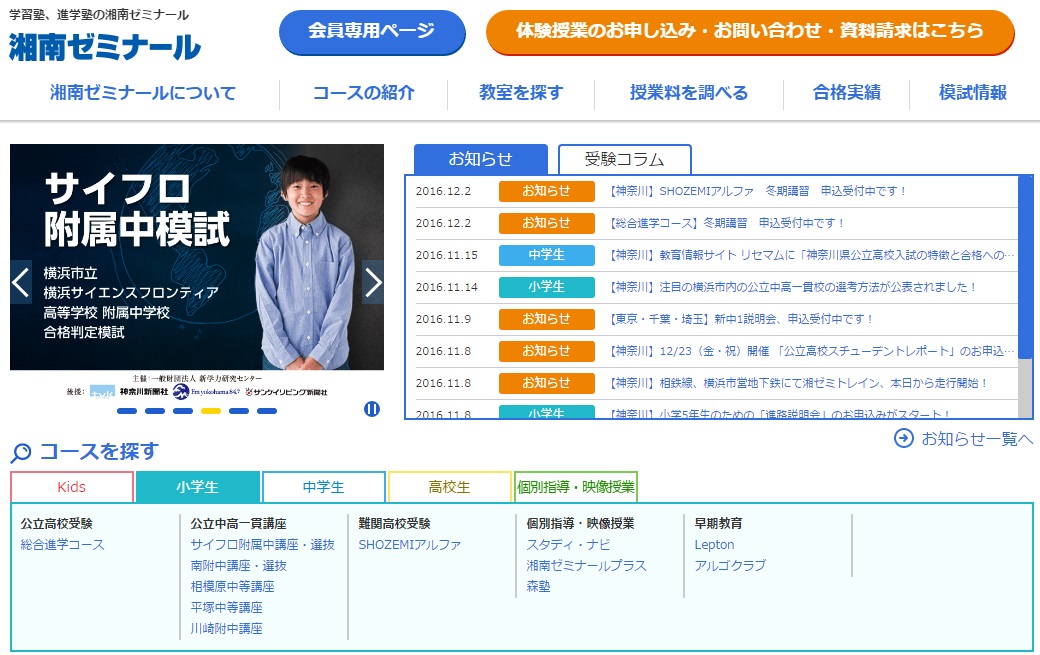The height and width of the screenshot is (655, 1040).
Task: Open 川崎附中講座 link
Action: [226, 628]
